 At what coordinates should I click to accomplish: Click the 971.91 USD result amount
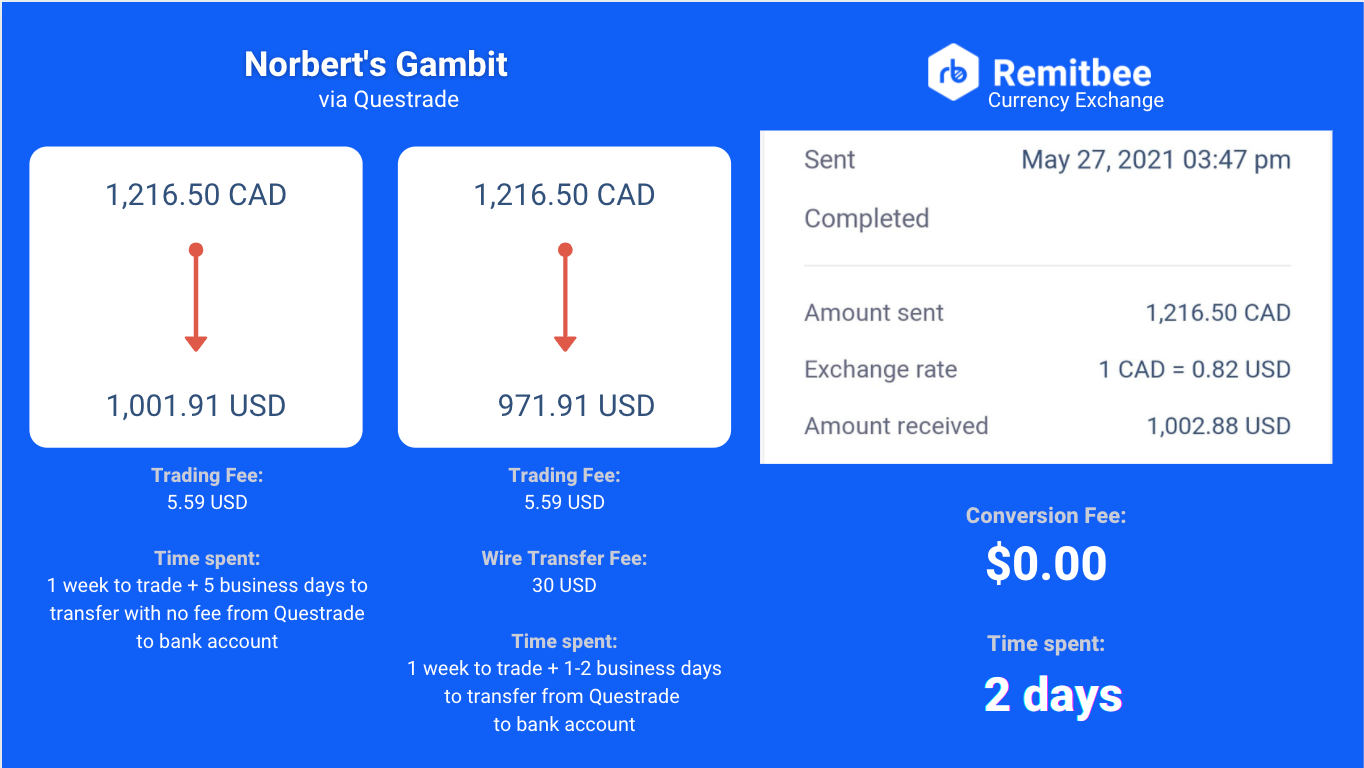[x=576, y=406]
